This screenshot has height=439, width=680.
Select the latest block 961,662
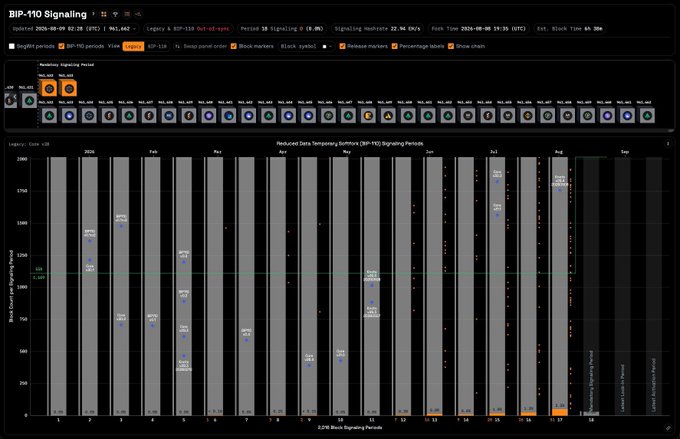tap(647, 116)
